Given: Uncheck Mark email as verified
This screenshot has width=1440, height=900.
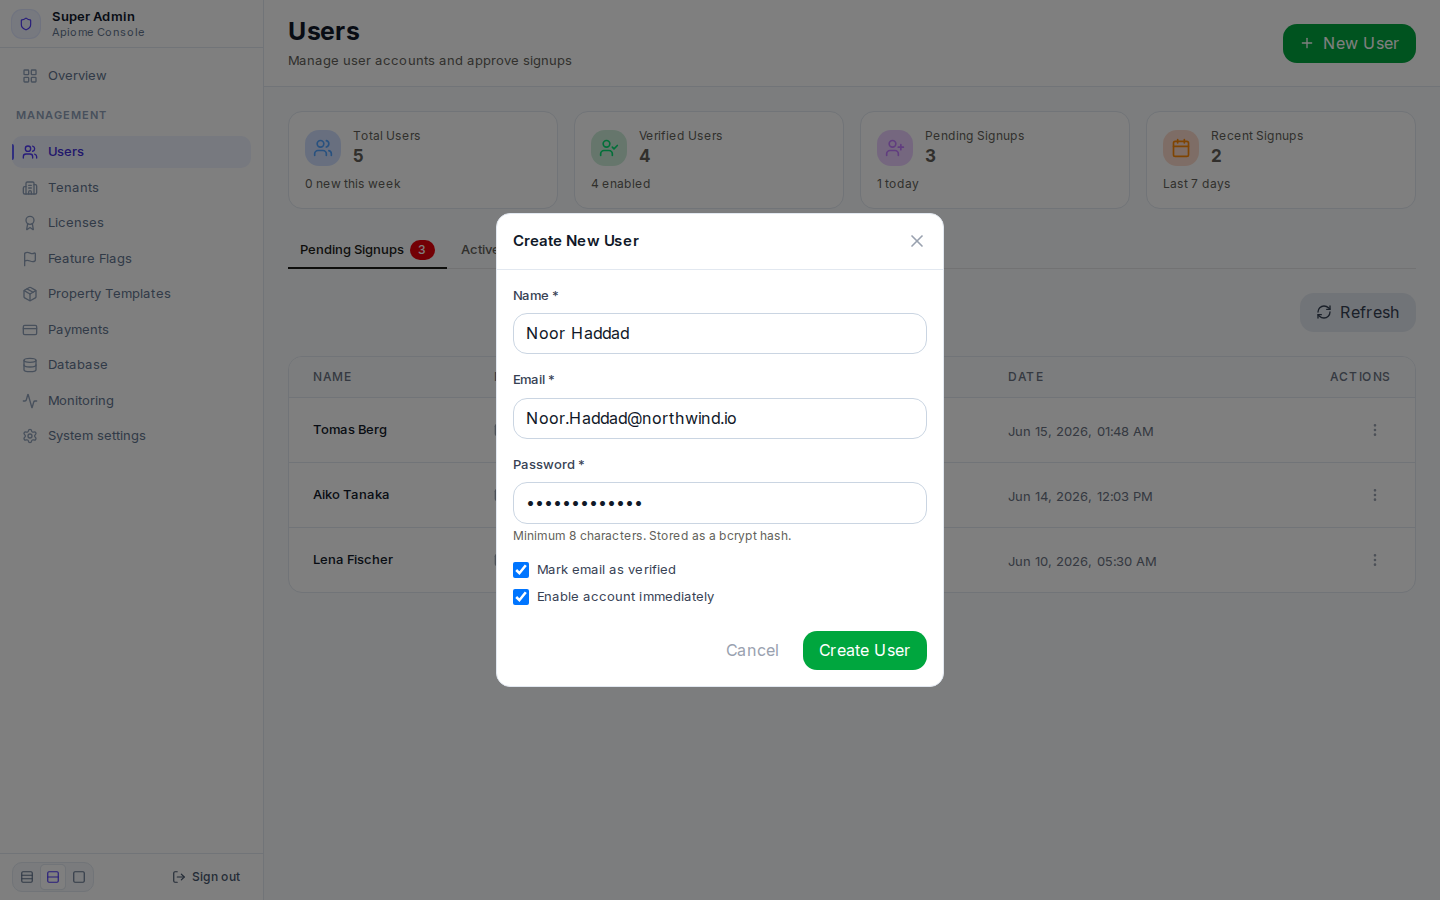Looking at the screenshot, I should 521,570.
